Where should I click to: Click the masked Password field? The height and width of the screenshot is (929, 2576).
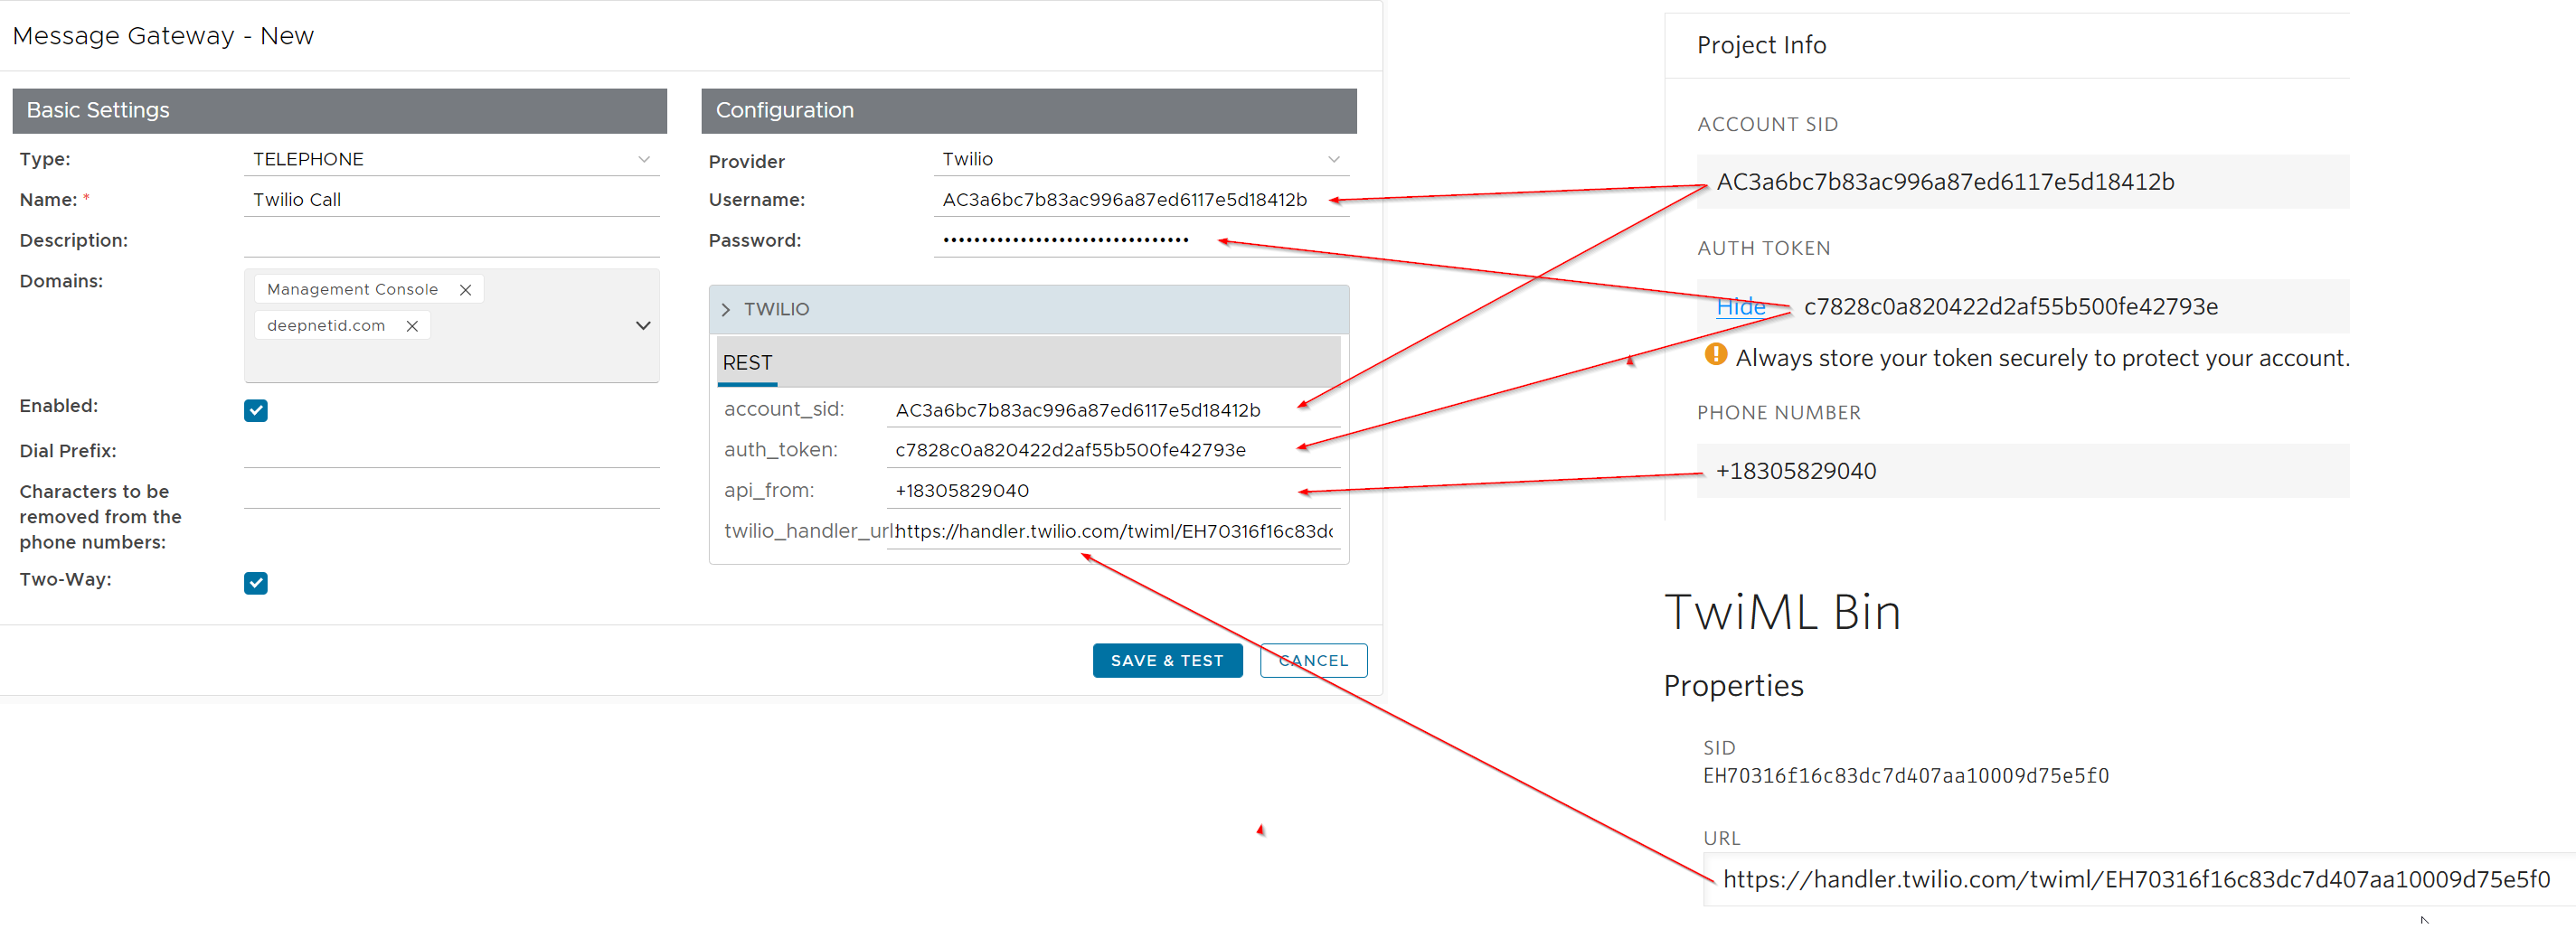[x=1141, y=241]
